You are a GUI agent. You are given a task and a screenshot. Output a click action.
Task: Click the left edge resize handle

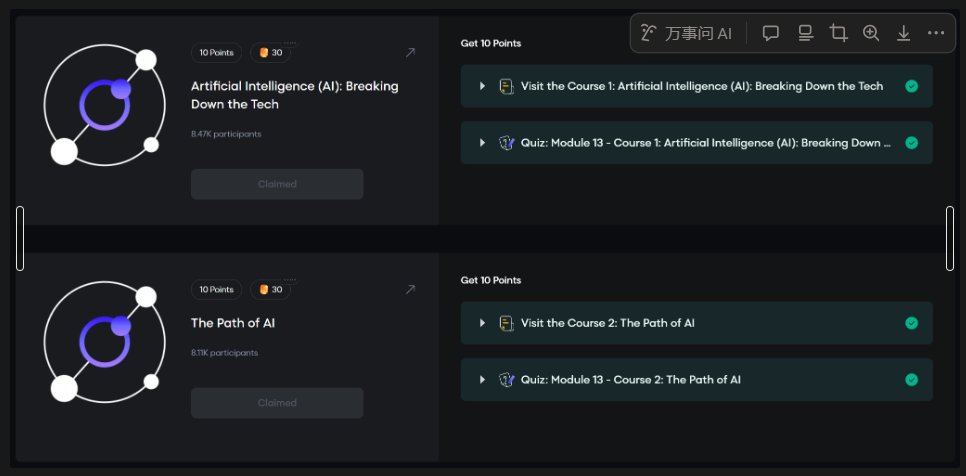pos(20,238)
